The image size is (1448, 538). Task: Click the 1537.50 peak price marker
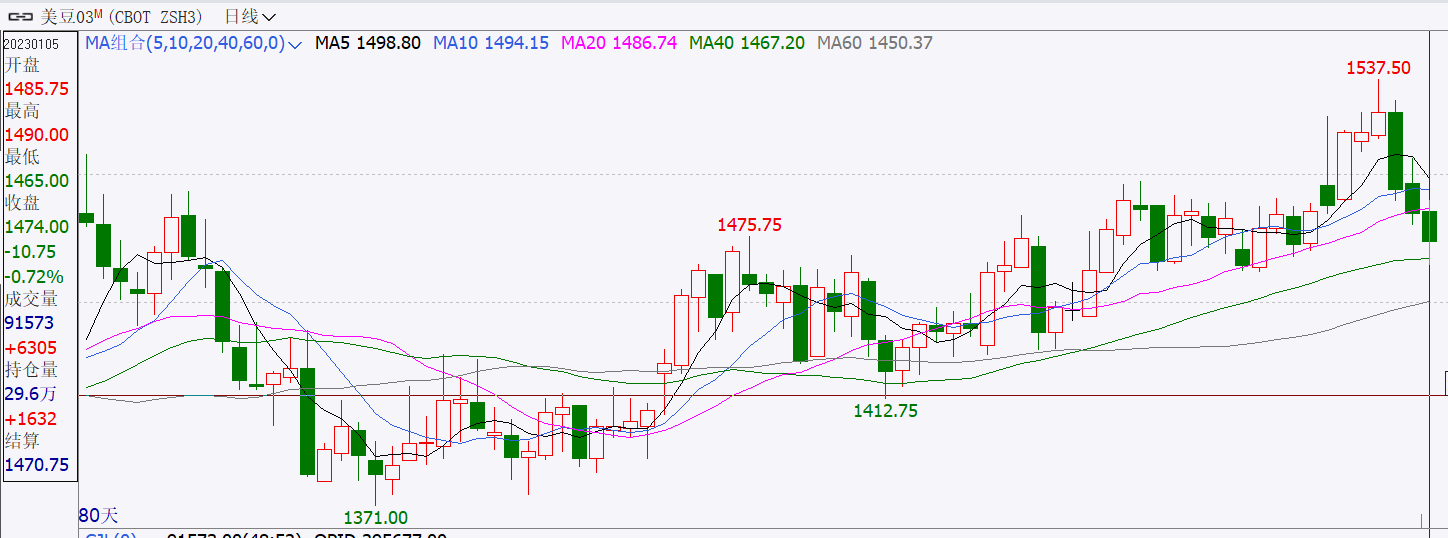[1379, 68]
